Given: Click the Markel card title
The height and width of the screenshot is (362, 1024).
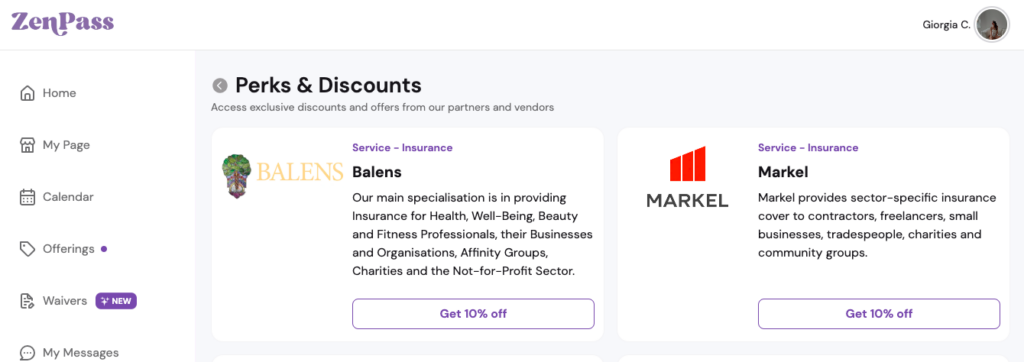Looking at the screenshot, I should click(x=783, y=173).
